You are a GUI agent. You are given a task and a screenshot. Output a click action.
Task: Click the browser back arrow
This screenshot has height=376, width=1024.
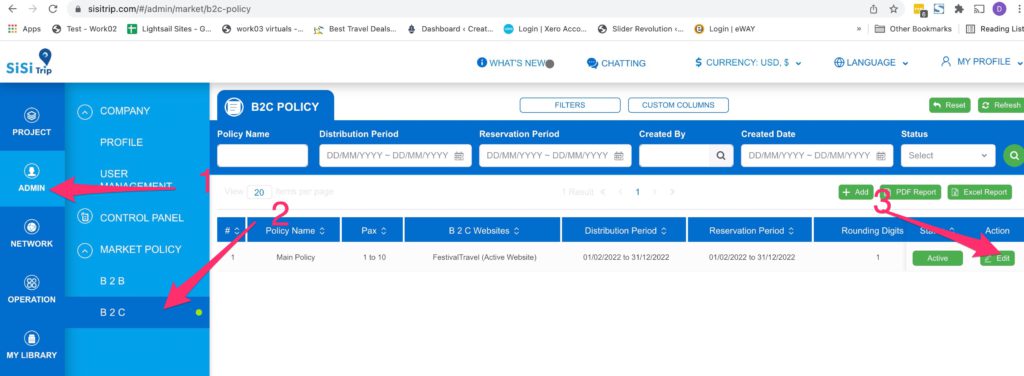12,9
